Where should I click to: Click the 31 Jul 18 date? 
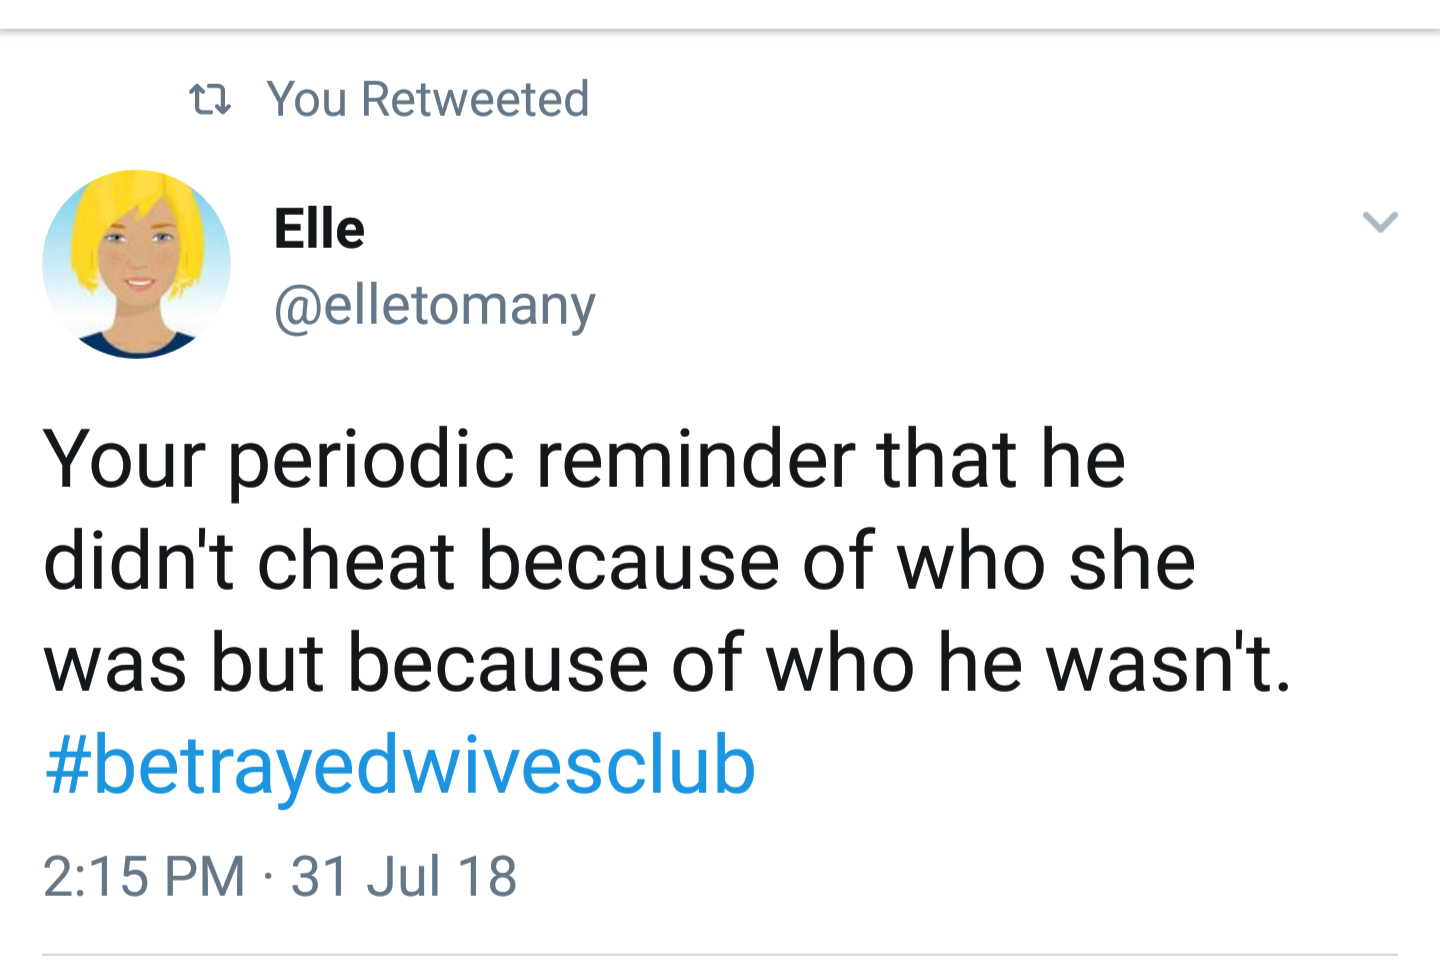pyautogui.click(x=403, y=876)
